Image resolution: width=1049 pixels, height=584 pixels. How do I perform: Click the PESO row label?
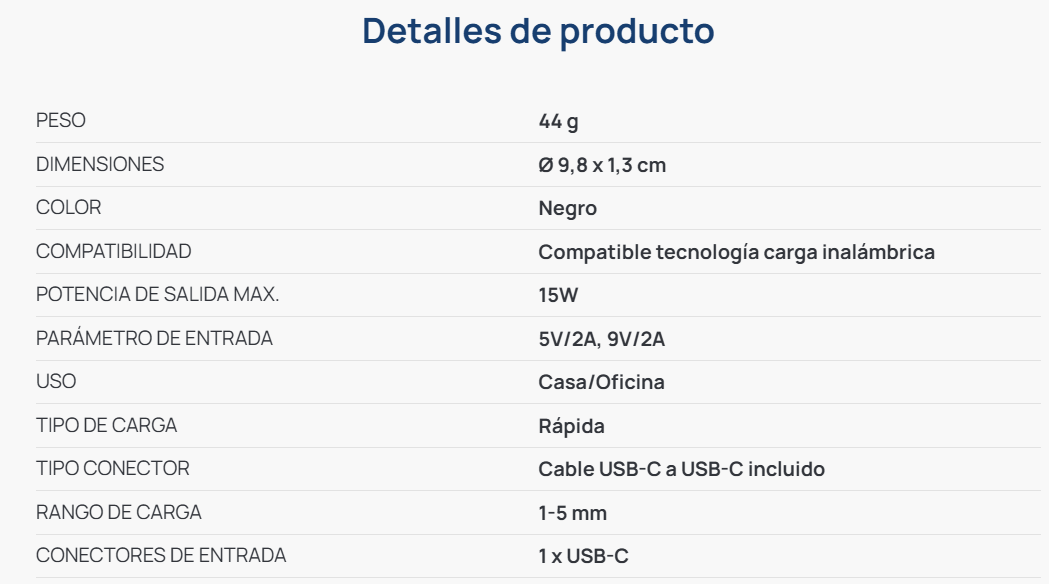[61, 120]
